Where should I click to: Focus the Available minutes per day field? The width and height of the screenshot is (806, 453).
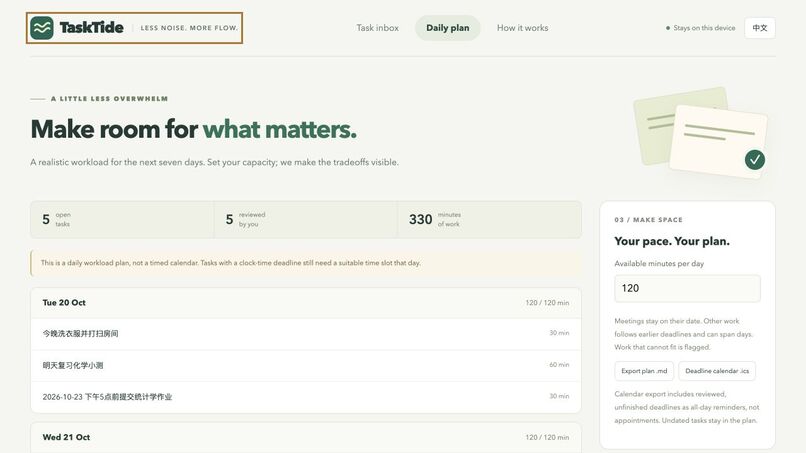687,288
